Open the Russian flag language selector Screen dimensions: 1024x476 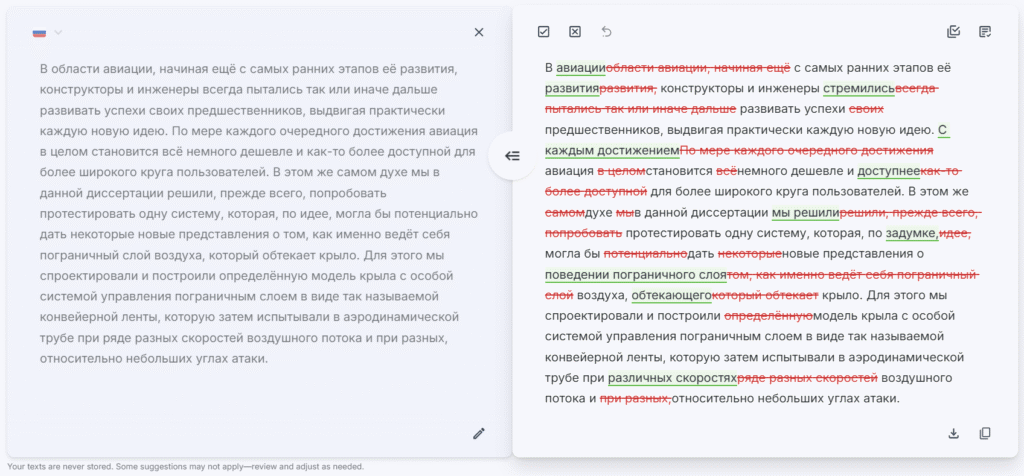coord(40,33)
